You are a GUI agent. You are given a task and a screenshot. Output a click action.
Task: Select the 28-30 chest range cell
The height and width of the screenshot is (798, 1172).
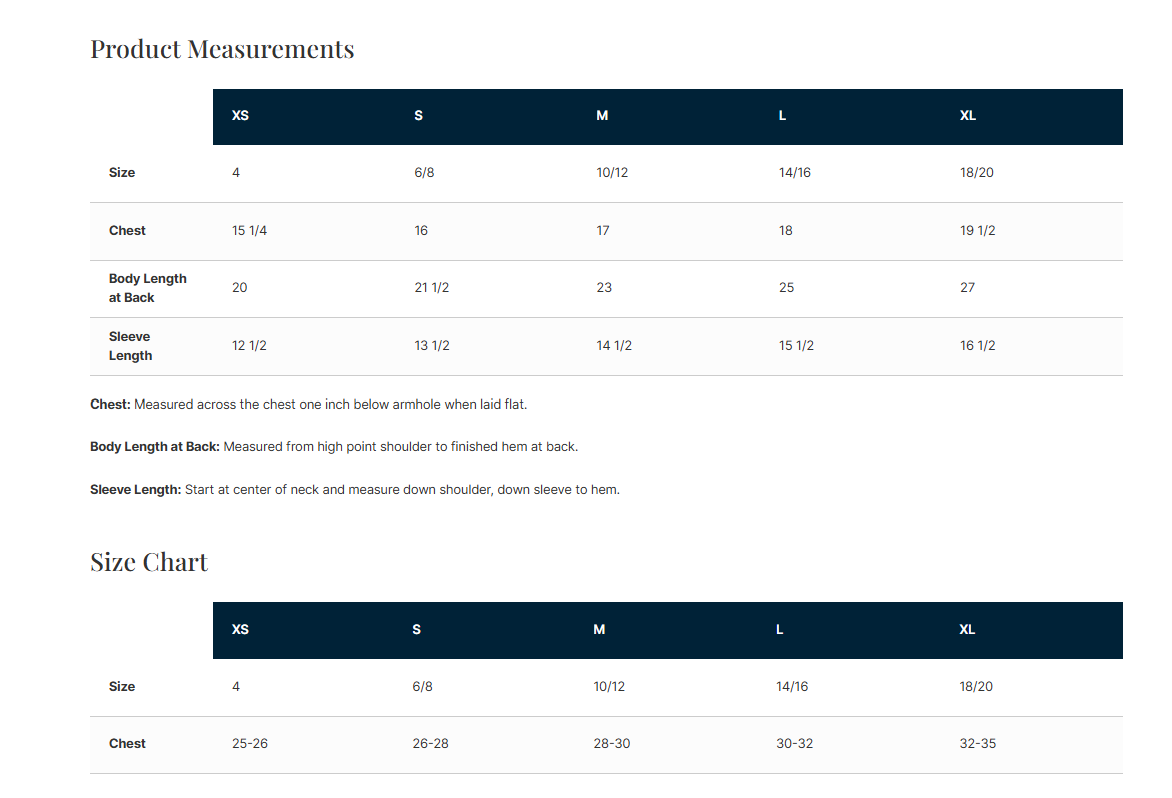(x=612, y=744)
